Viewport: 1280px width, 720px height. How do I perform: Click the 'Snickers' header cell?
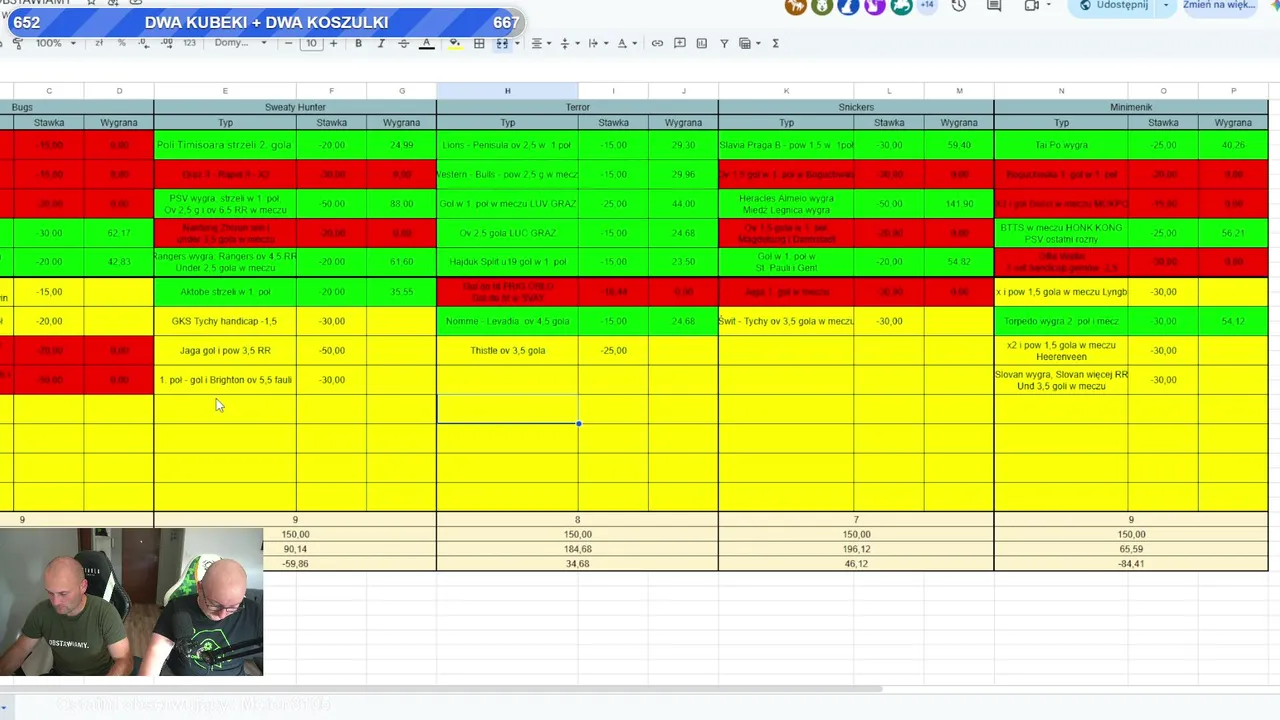coord(856,107)
